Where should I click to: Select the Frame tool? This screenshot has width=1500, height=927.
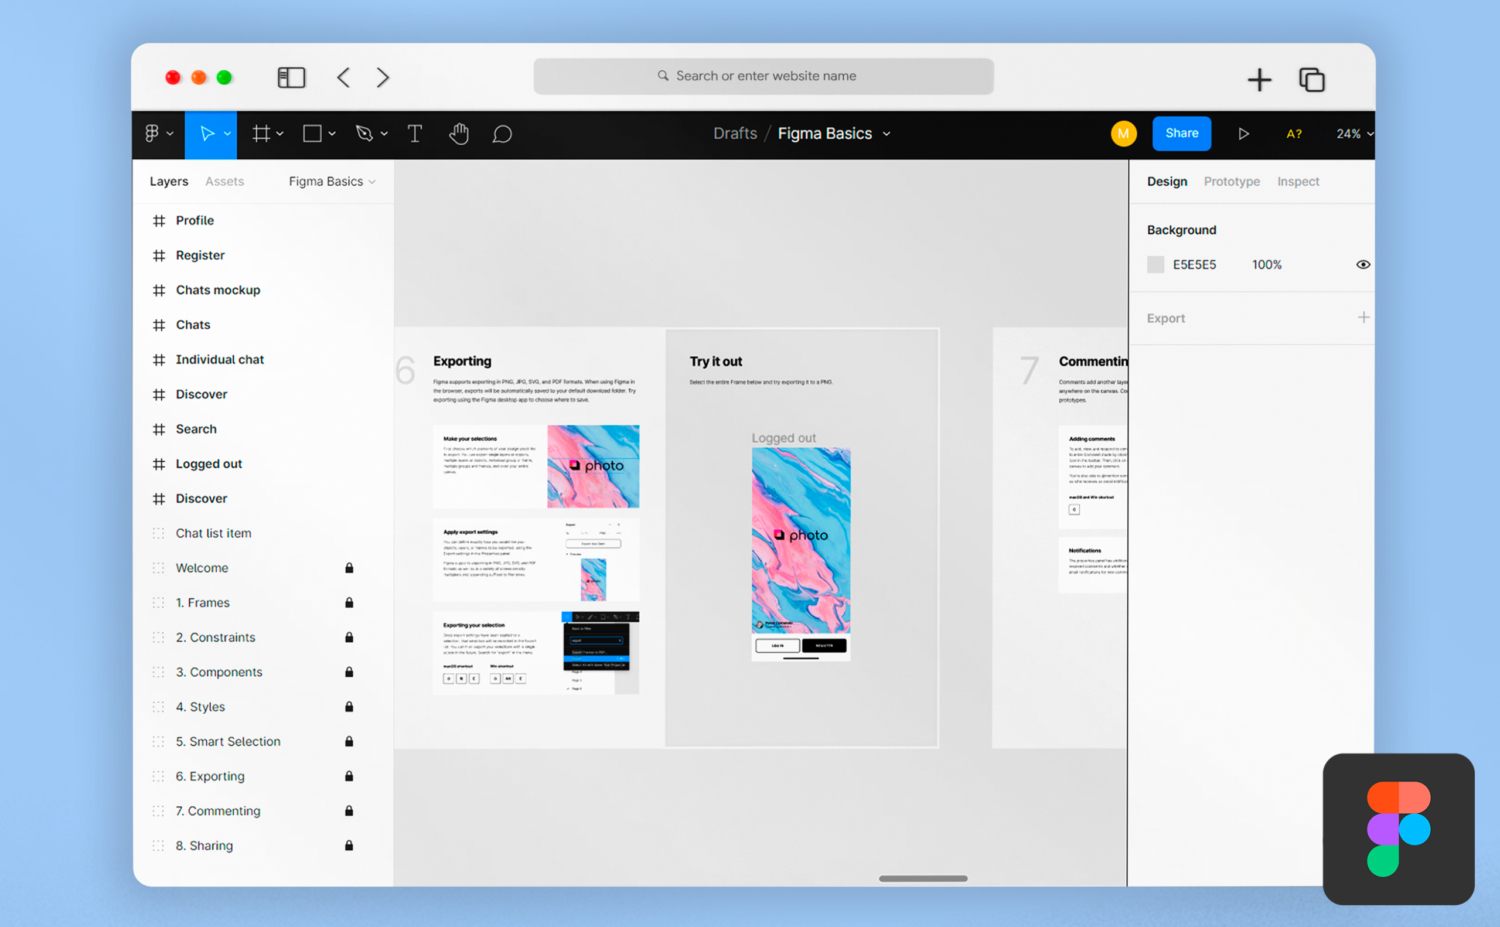coord(261,133)
